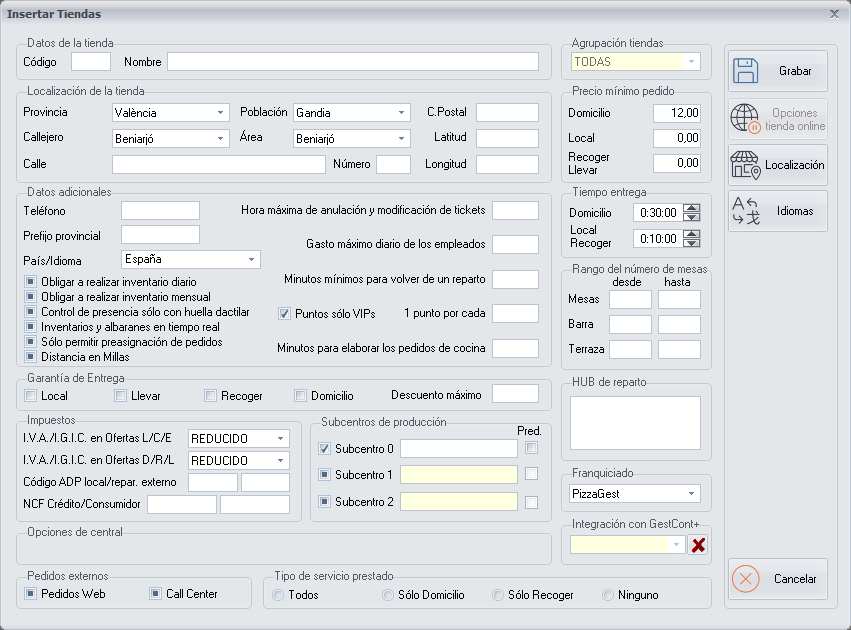Viewport: 851px width, 630px height.
Task: Click the Localización store map icon
Action: point(745,165)
